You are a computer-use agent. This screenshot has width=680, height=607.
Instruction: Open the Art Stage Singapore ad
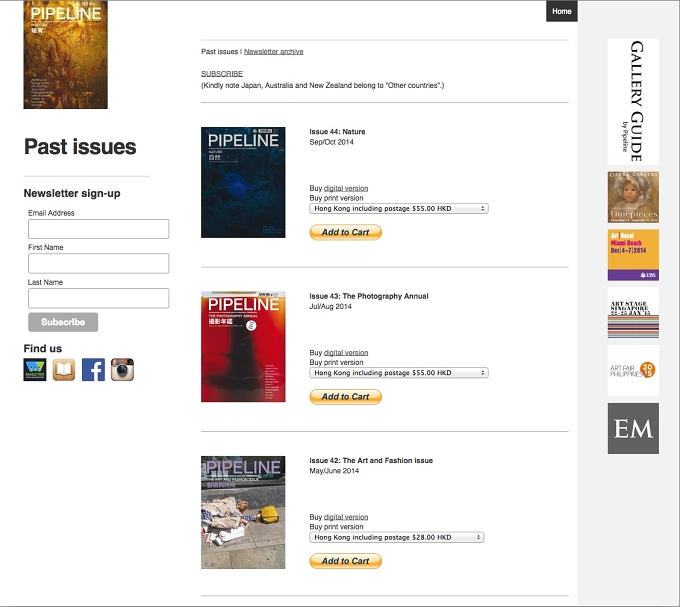(633, 313)
